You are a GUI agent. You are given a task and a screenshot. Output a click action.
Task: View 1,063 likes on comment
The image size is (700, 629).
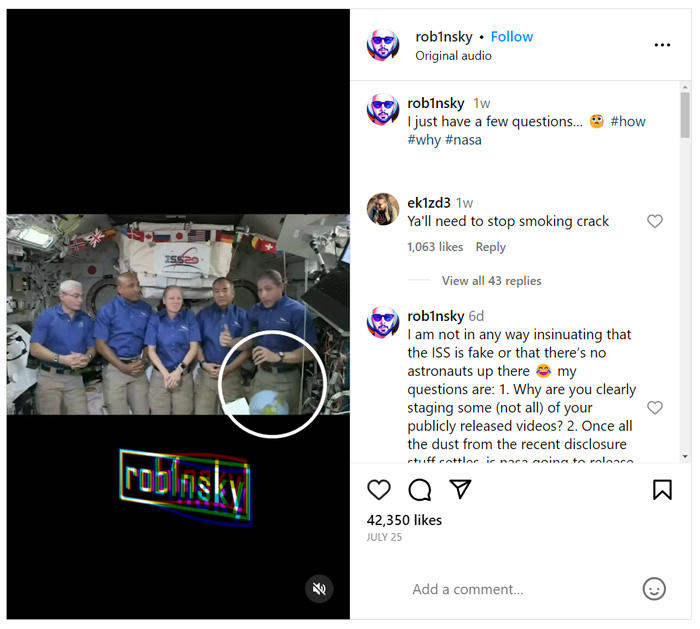tap(435, 247)
